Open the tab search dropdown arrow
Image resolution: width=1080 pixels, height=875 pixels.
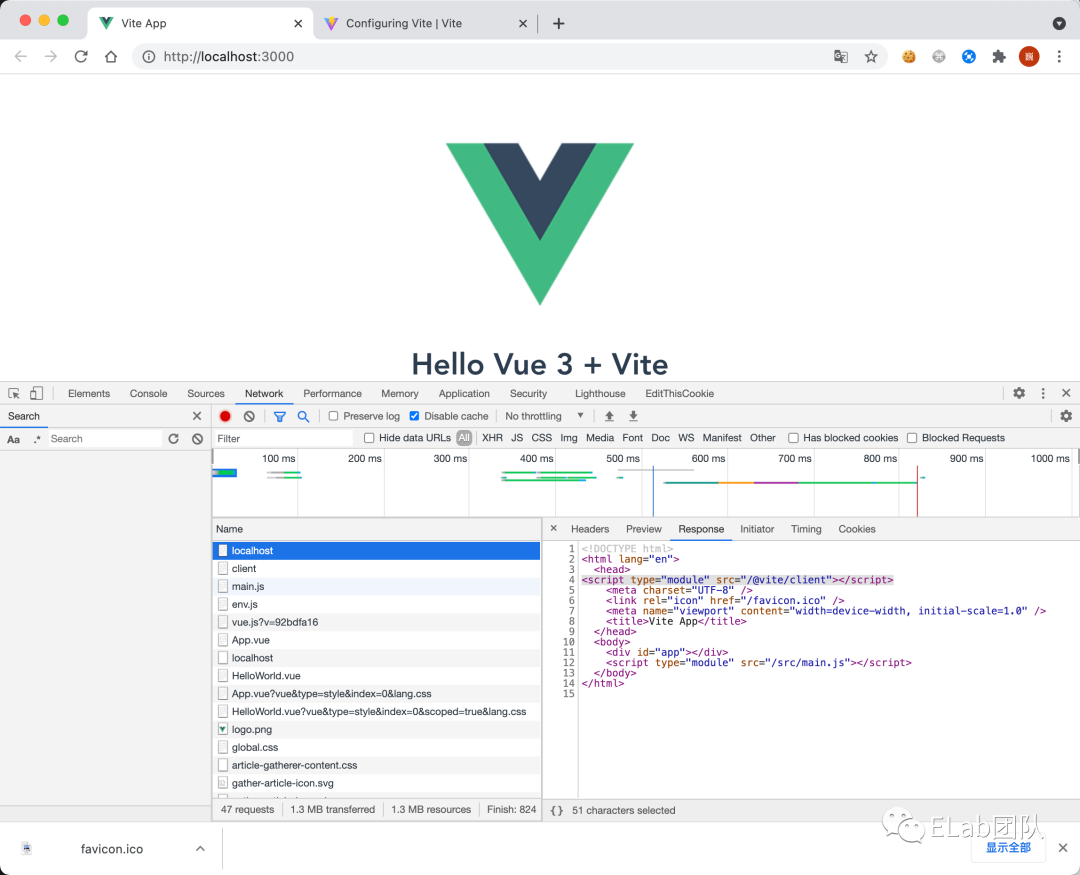point(1059,23)
